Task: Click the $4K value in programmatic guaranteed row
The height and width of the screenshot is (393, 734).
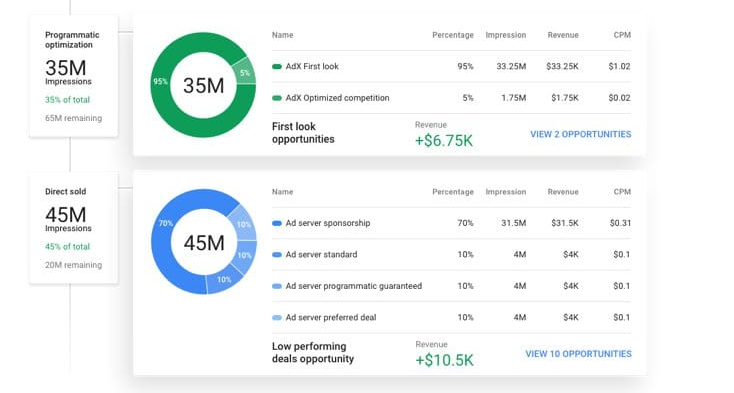Action: tap(571, 286)
